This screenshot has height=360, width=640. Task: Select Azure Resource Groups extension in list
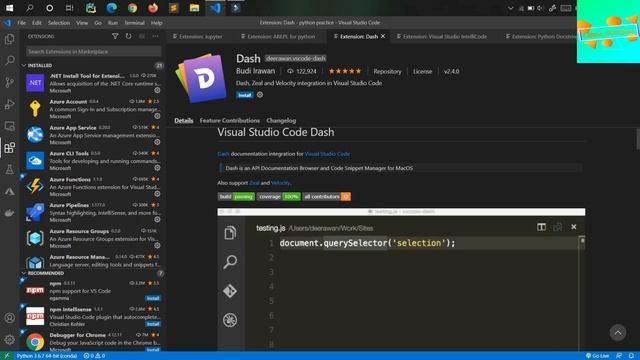point(93,238)
